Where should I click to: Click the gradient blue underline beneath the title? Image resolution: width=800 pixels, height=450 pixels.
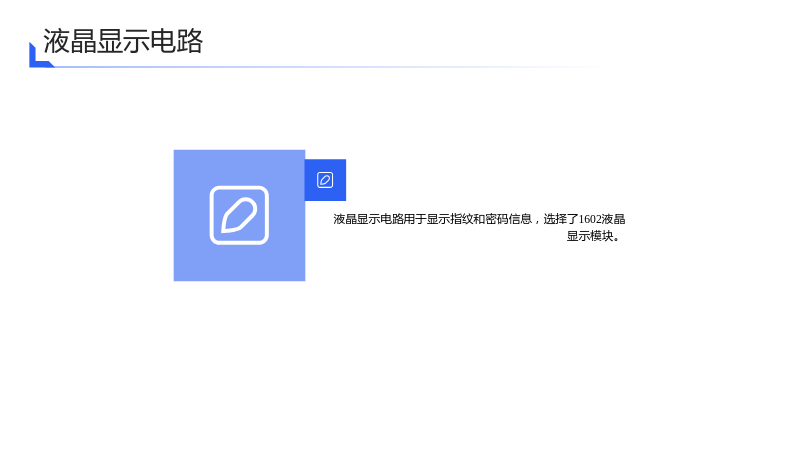pyautogui.click(x=327, y=67)
